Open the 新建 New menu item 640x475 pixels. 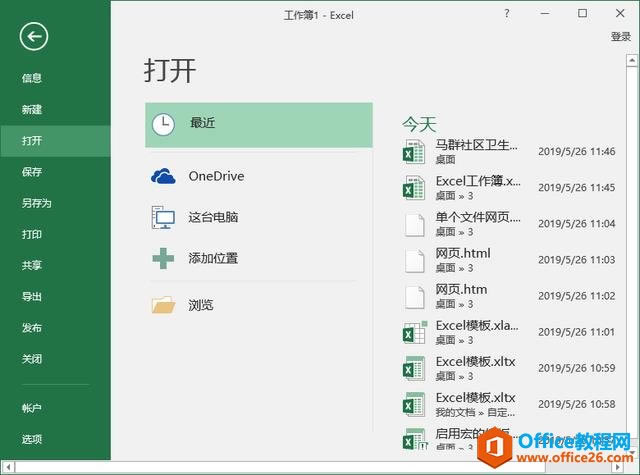pyautogui.click(x=32, y=109)
